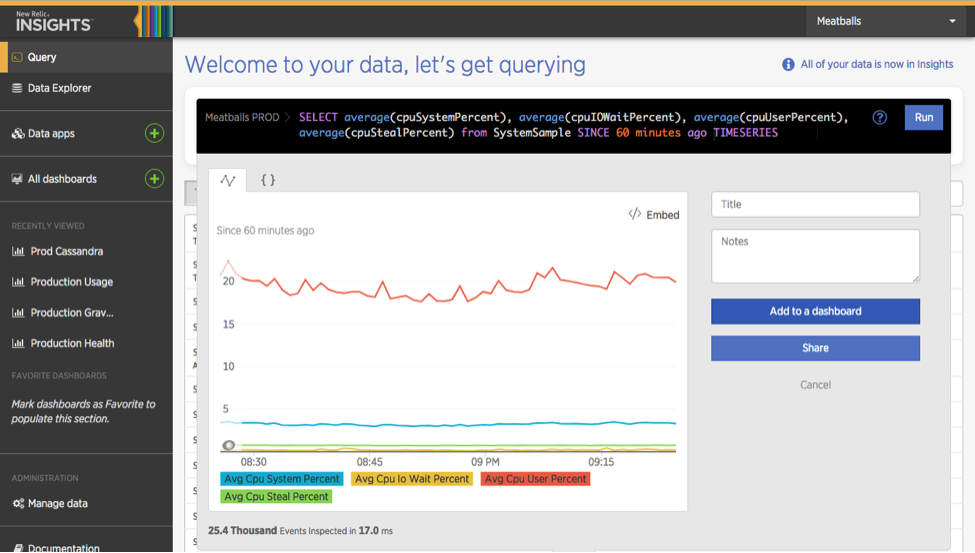The height and width of the screenshot is (553, 975).
Task: Switch to the chart view tab
Action: tap(228, 180)
